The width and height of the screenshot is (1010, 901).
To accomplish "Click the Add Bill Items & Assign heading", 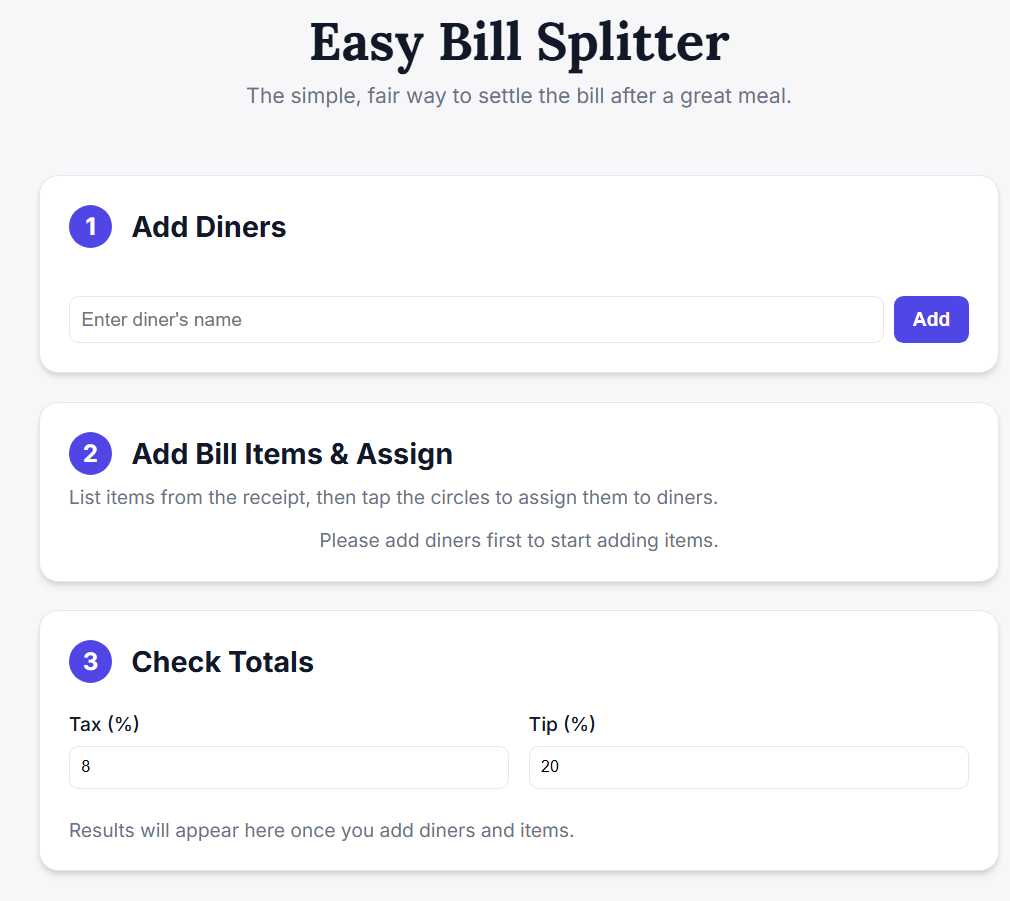I will (x=291, y=453).
